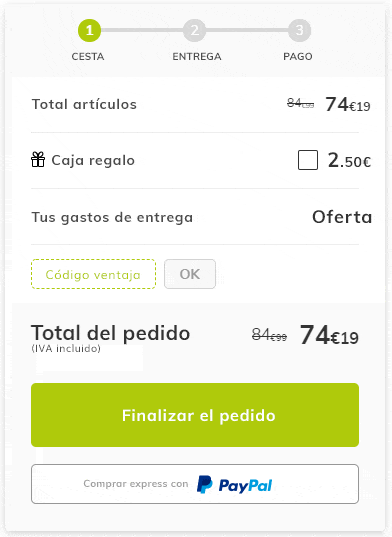This screenshot has height=537, width=392.
Task: Go to the PAGO step label
Action: point(298,57)
